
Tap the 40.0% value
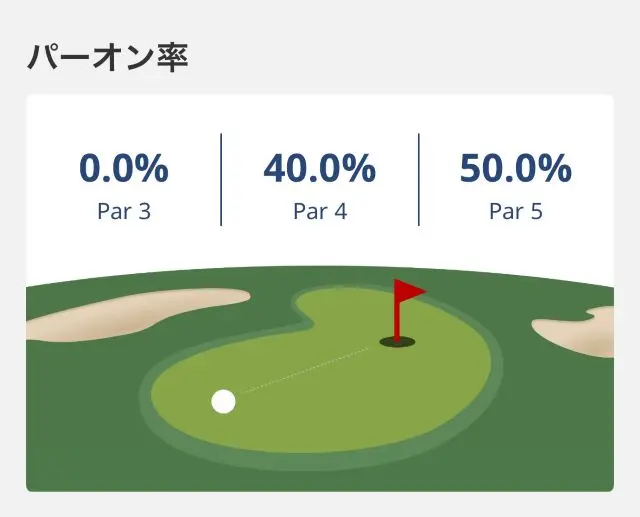319,170
